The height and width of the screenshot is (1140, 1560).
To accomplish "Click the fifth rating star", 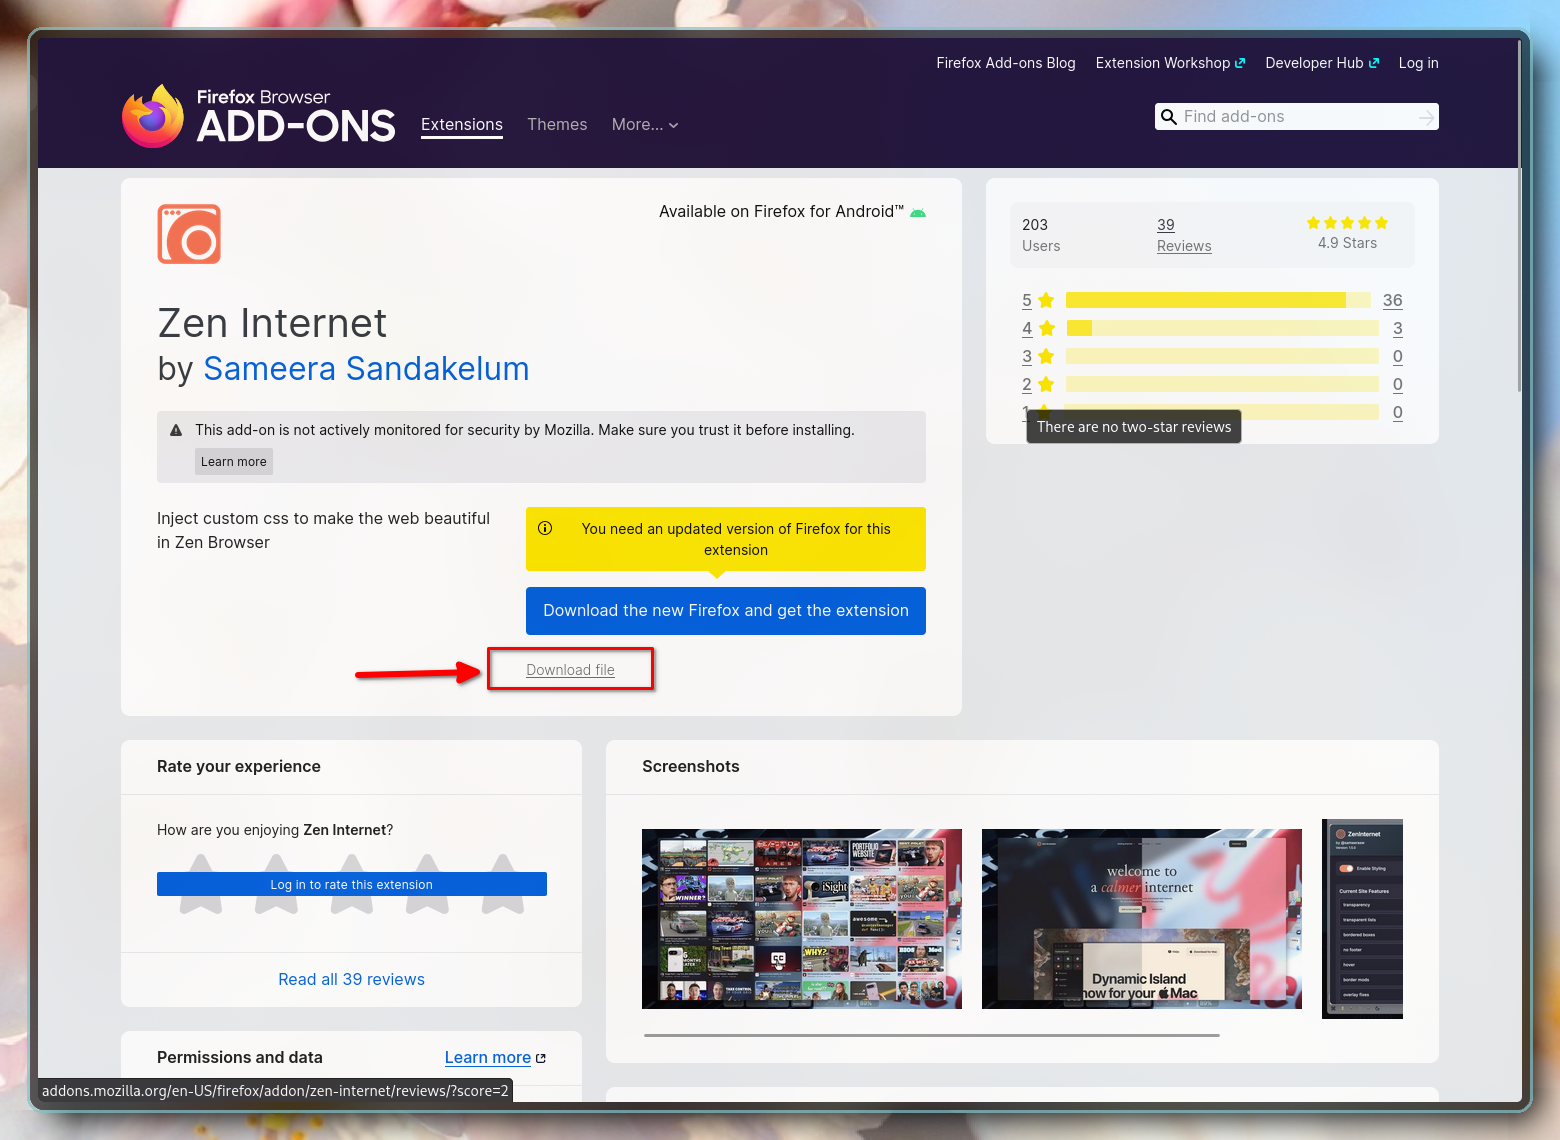I will (x=503, y=884).
